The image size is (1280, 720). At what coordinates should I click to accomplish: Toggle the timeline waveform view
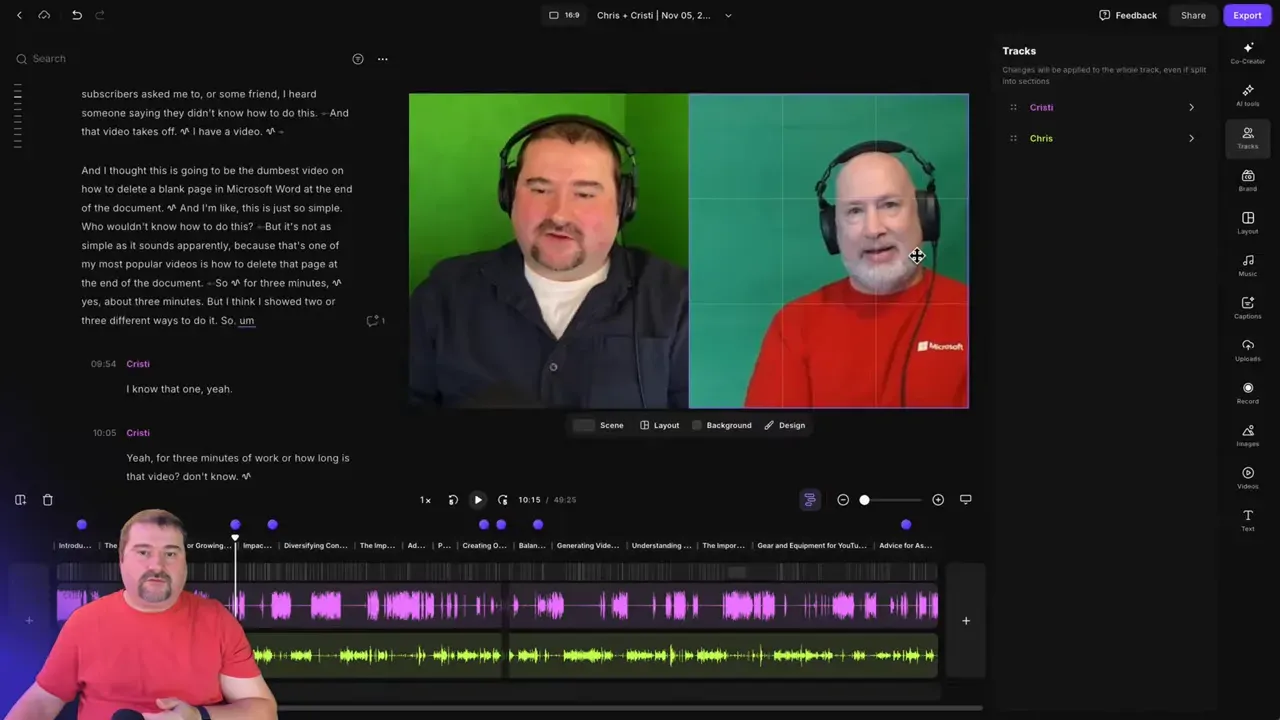(x=809, y=499)
